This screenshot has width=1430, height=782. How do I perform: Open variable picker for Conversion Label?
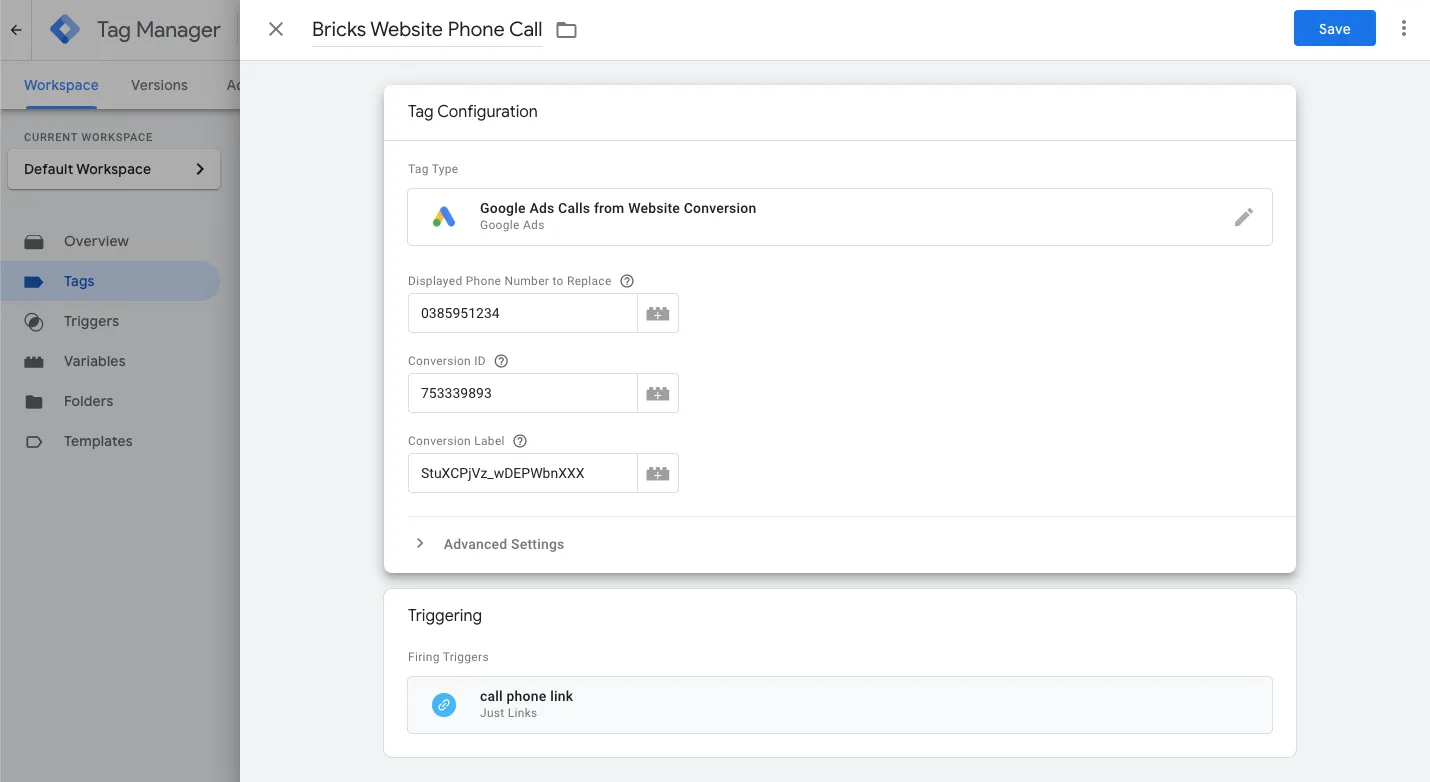(658, 472)
